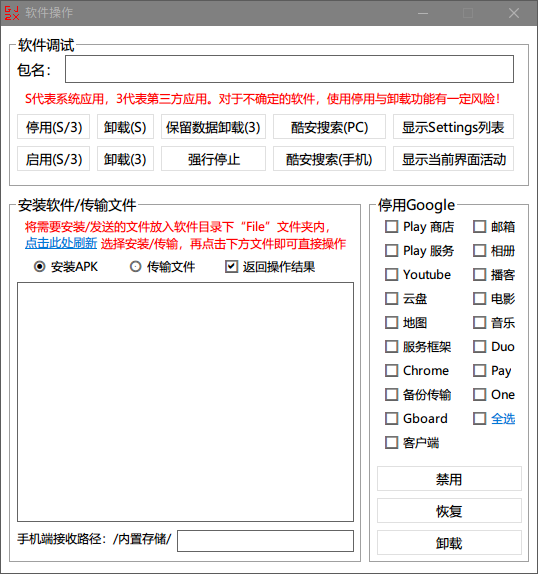
Task: Click the 恢复 button
Action: pyautogui.click(x=449, y=511)
